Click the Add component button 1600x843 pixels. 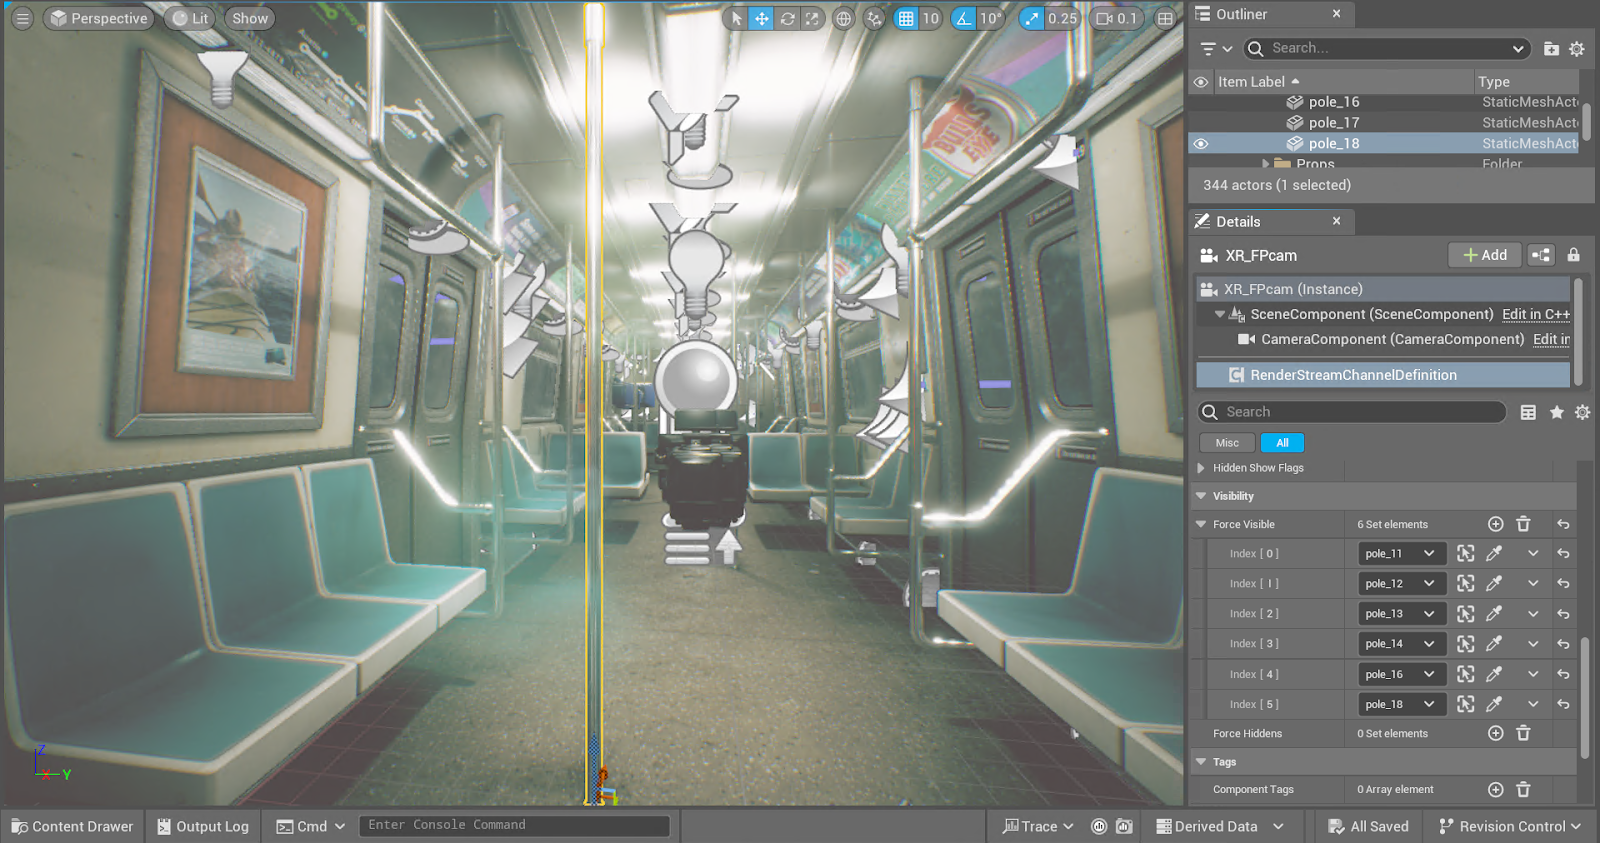pyautogui.click(x=1485, y=255)
